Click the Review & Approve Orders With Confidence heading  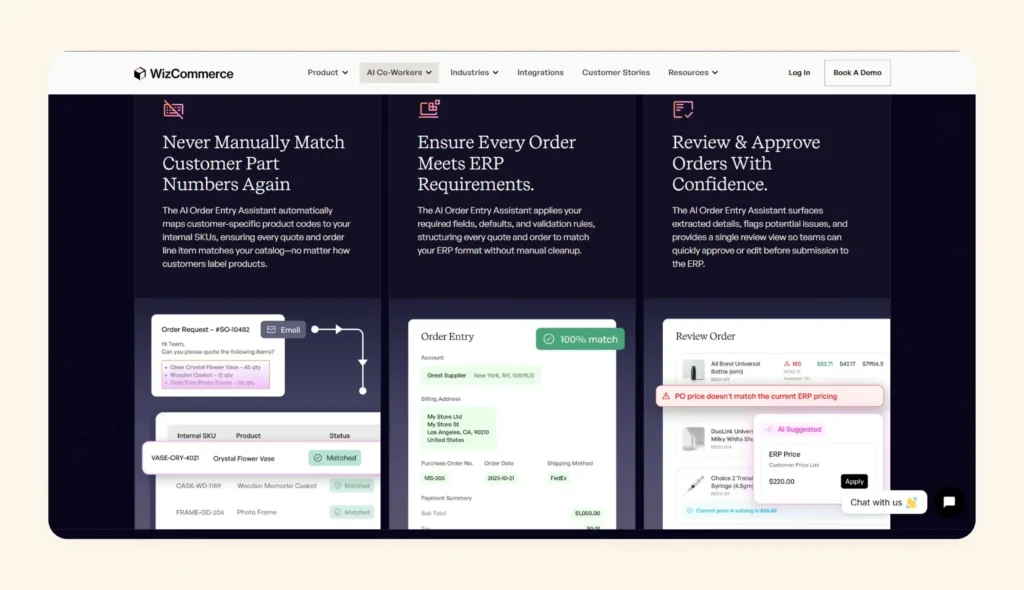point(746,163)
